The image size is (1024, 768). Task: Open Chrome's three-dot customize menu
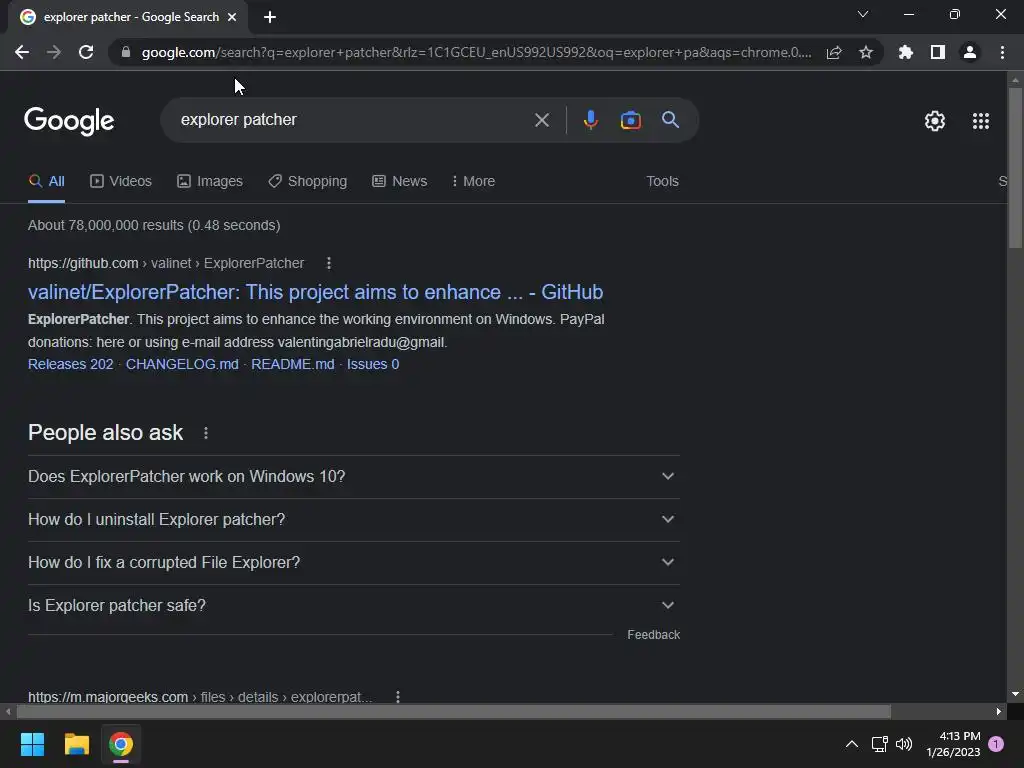tap(1002, 52)
